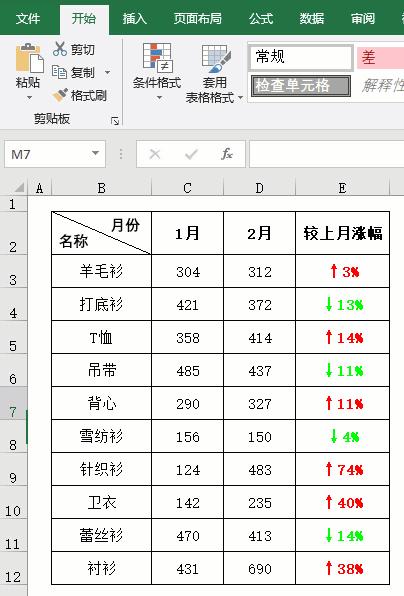The image size is (404, 596).
Task: Click the formula bar cancel X
Action: tap(155, 154)
